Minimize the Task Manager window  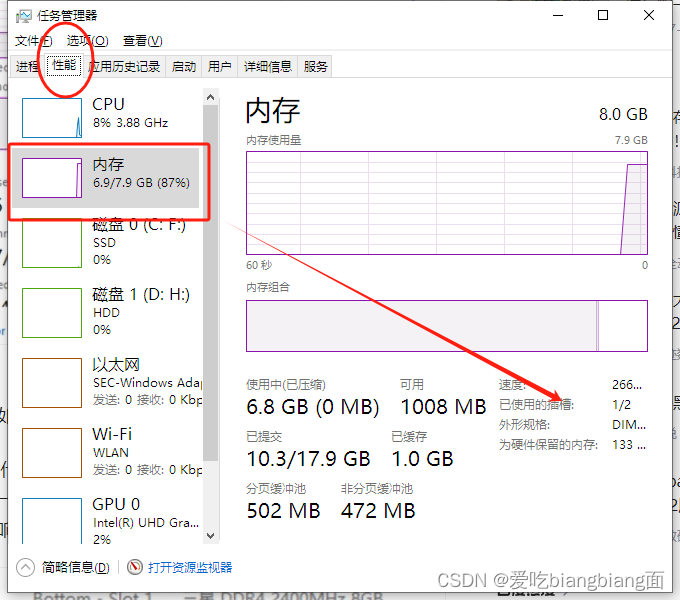tap(558, 16)
